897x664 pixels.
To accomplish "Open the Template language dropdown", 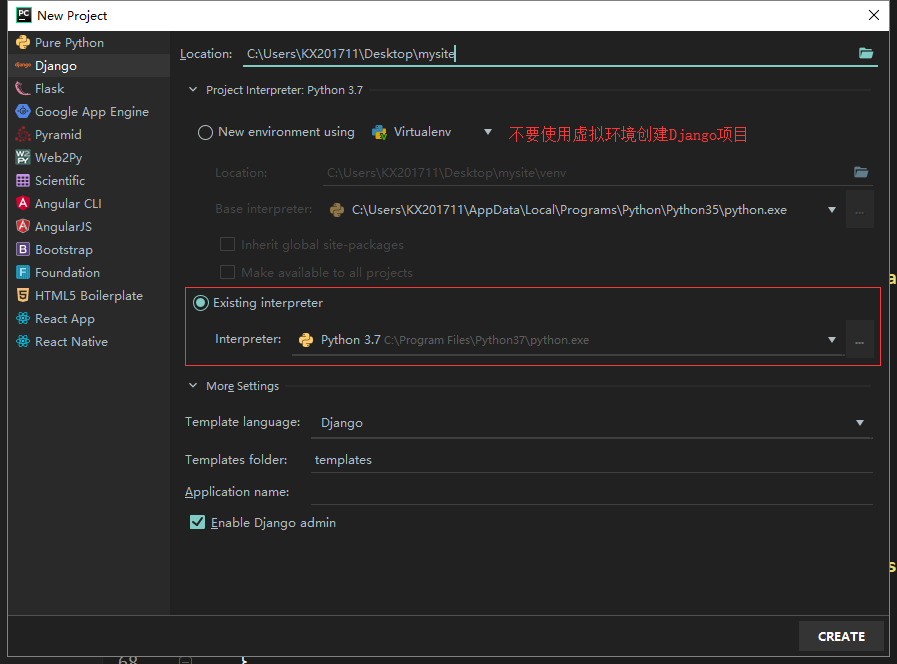I will click(860, 423).
